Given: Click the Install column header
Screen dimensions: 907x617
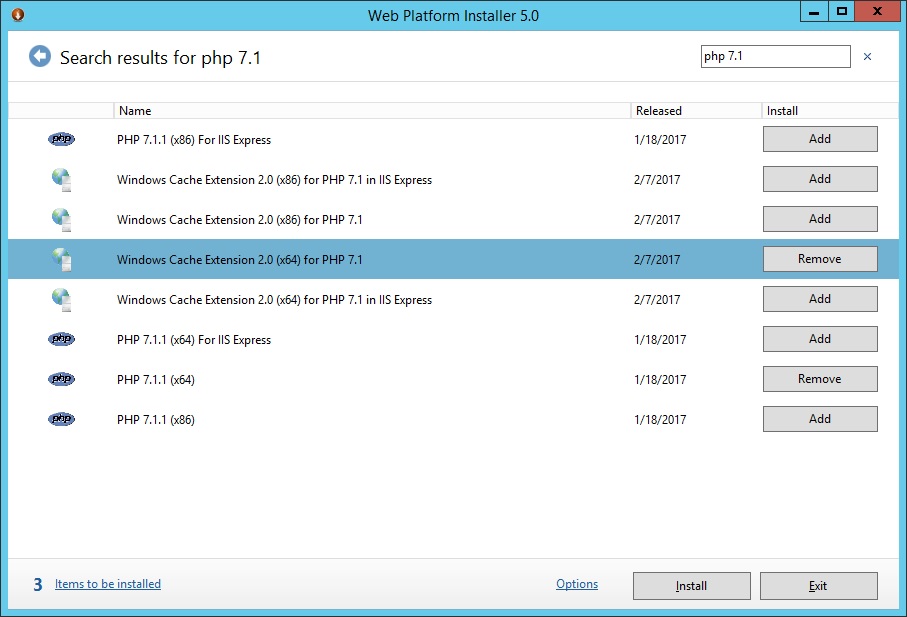Looking at the screenshot, I should click(x=830, y=110).
